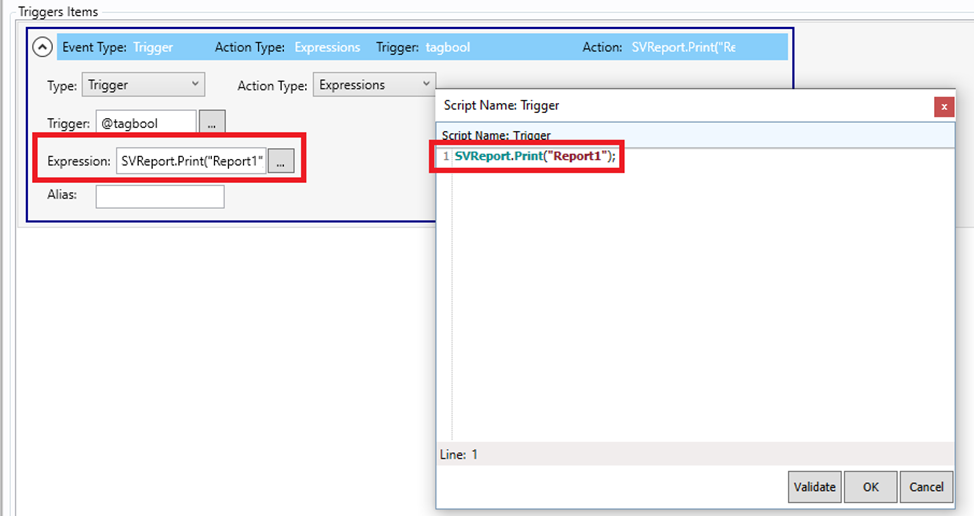Click the Line: 1 status text

(459, 455)
